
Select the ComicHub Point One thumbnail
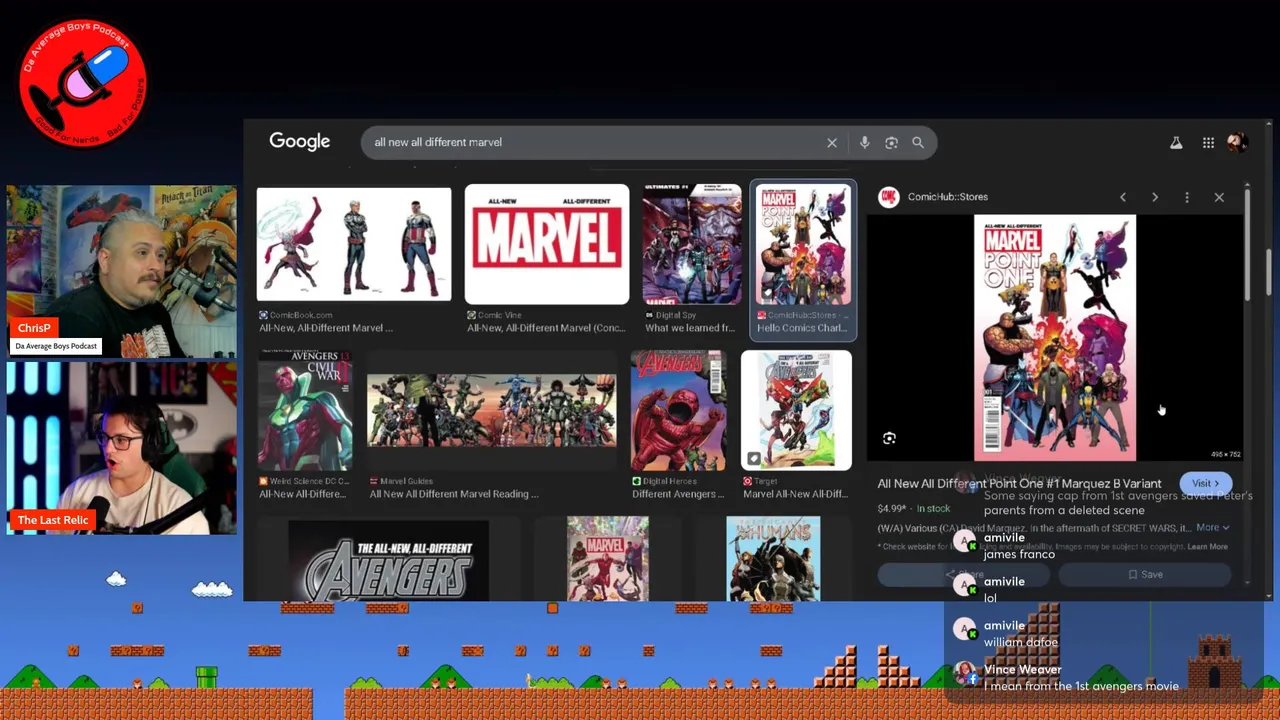803,244
